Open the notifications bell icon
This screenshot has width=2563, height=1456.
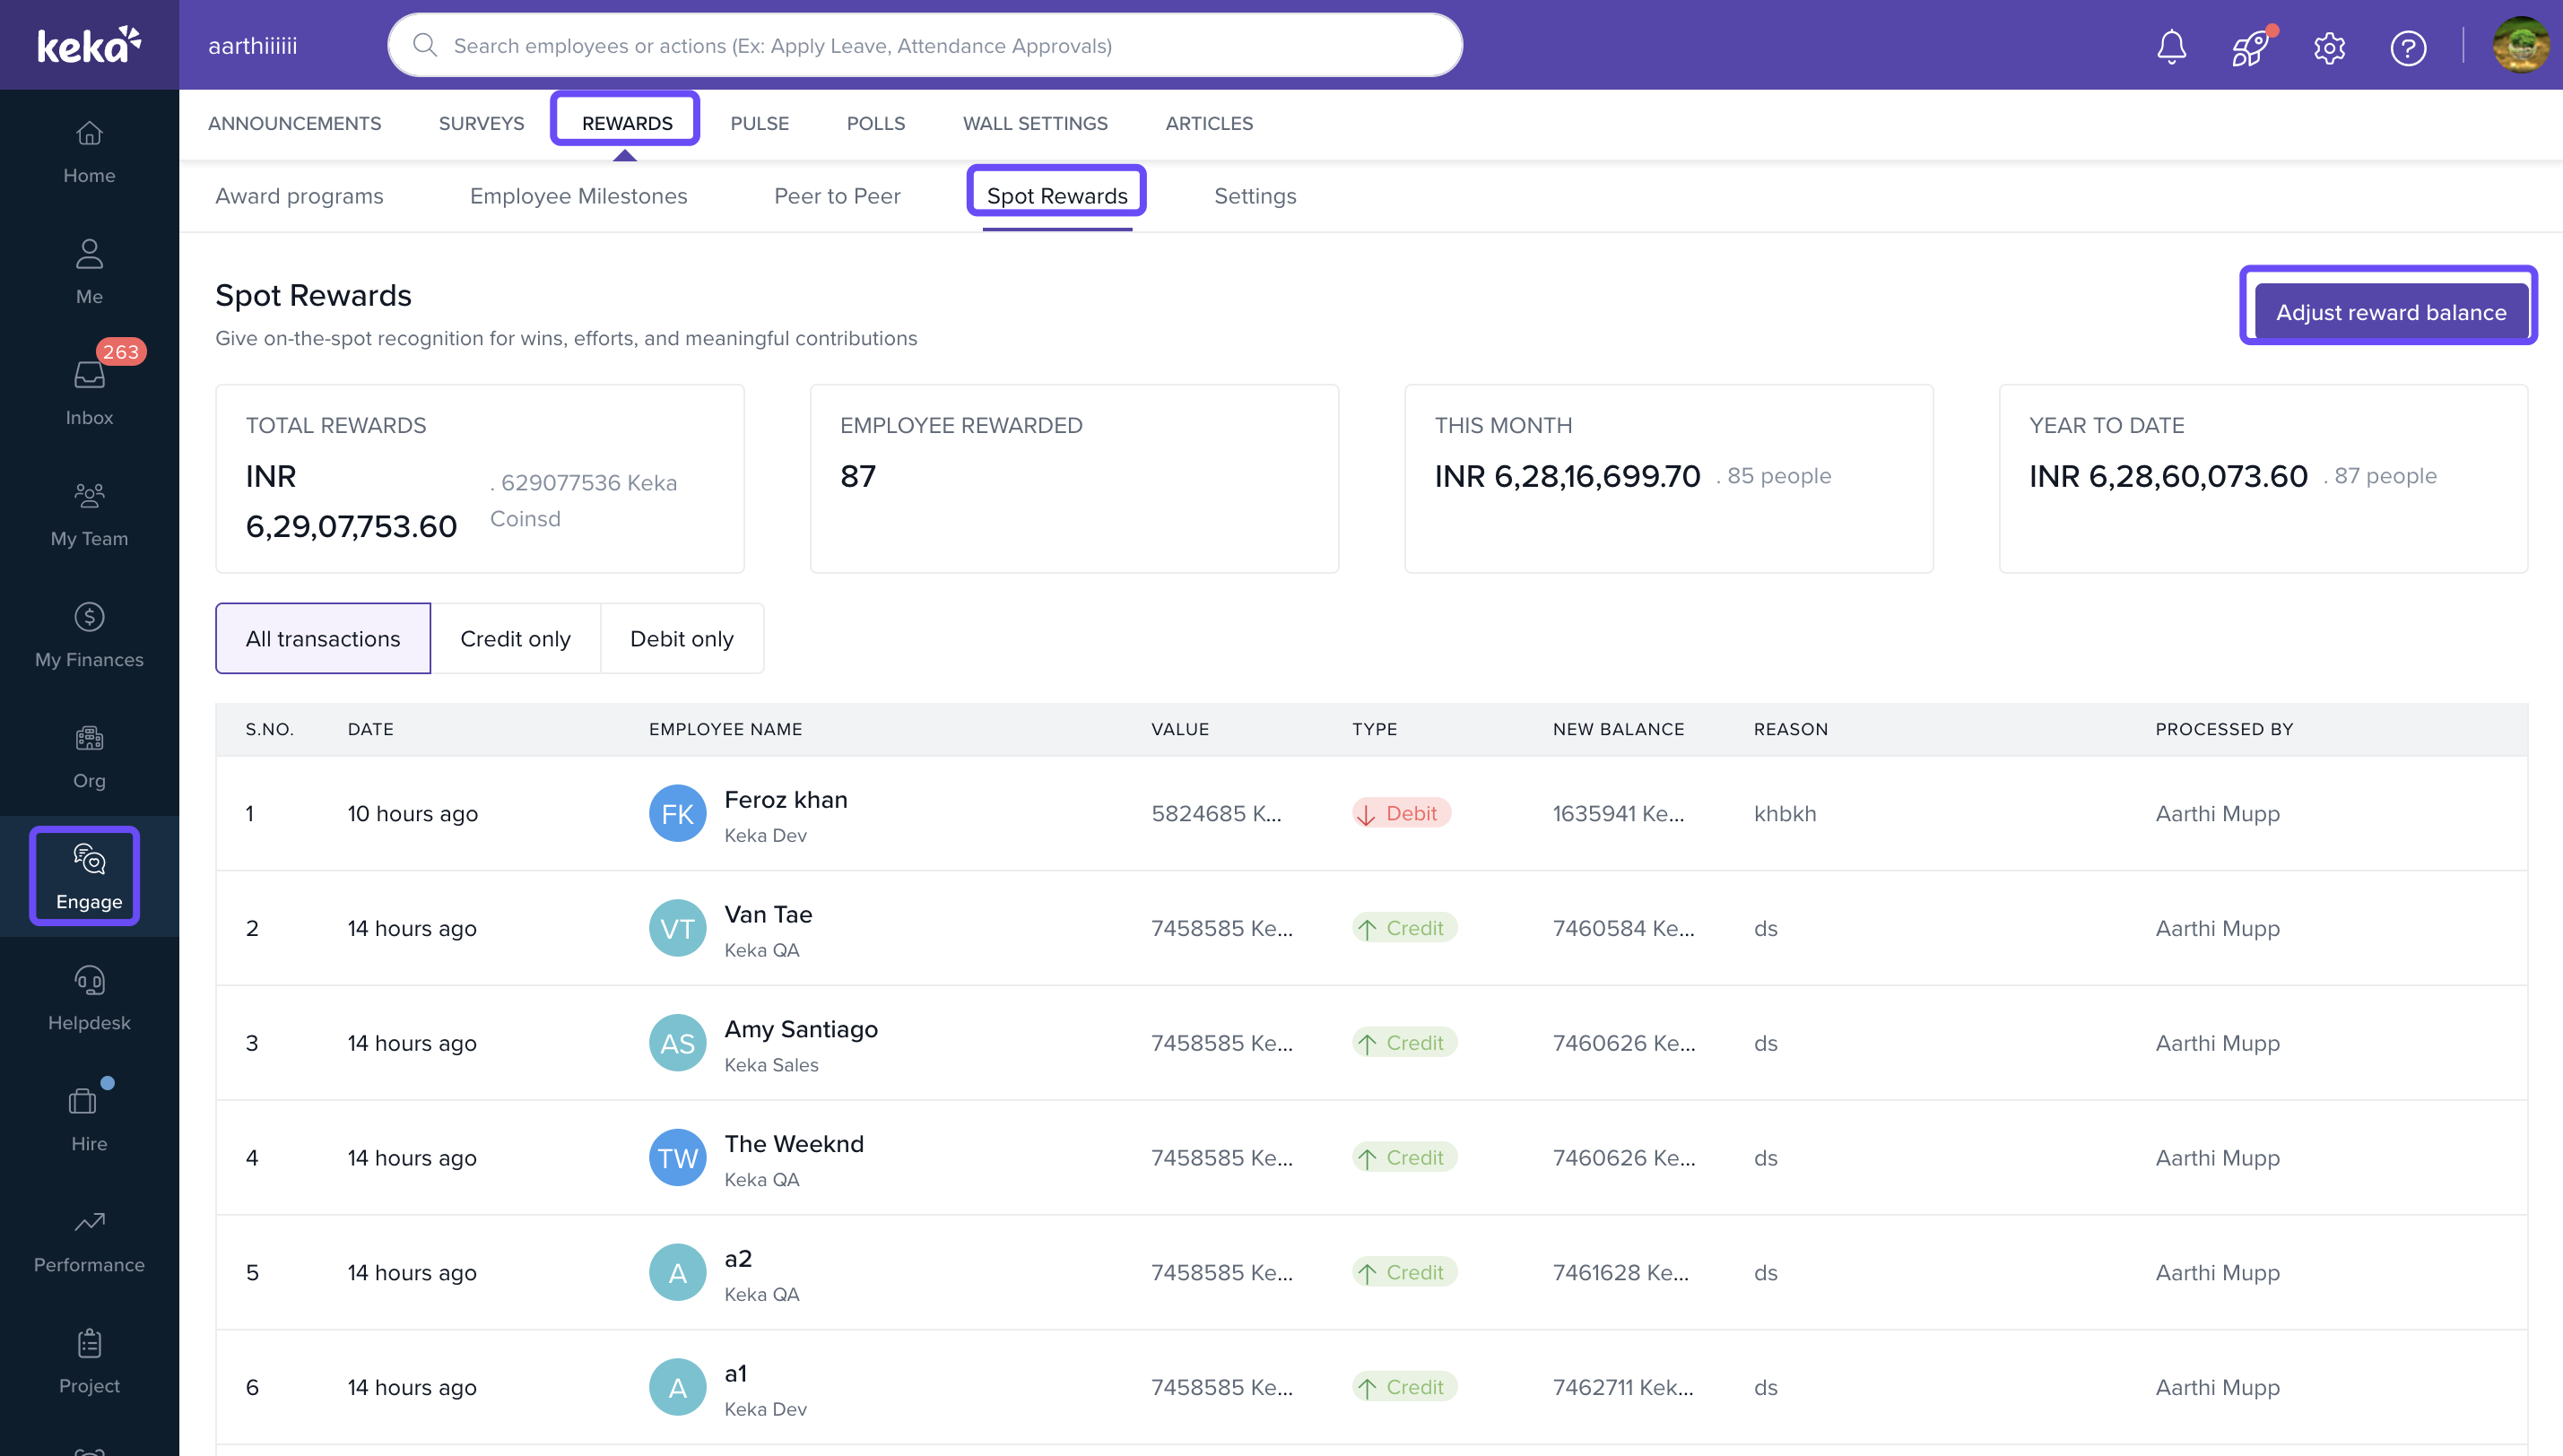click(2171, 47)
